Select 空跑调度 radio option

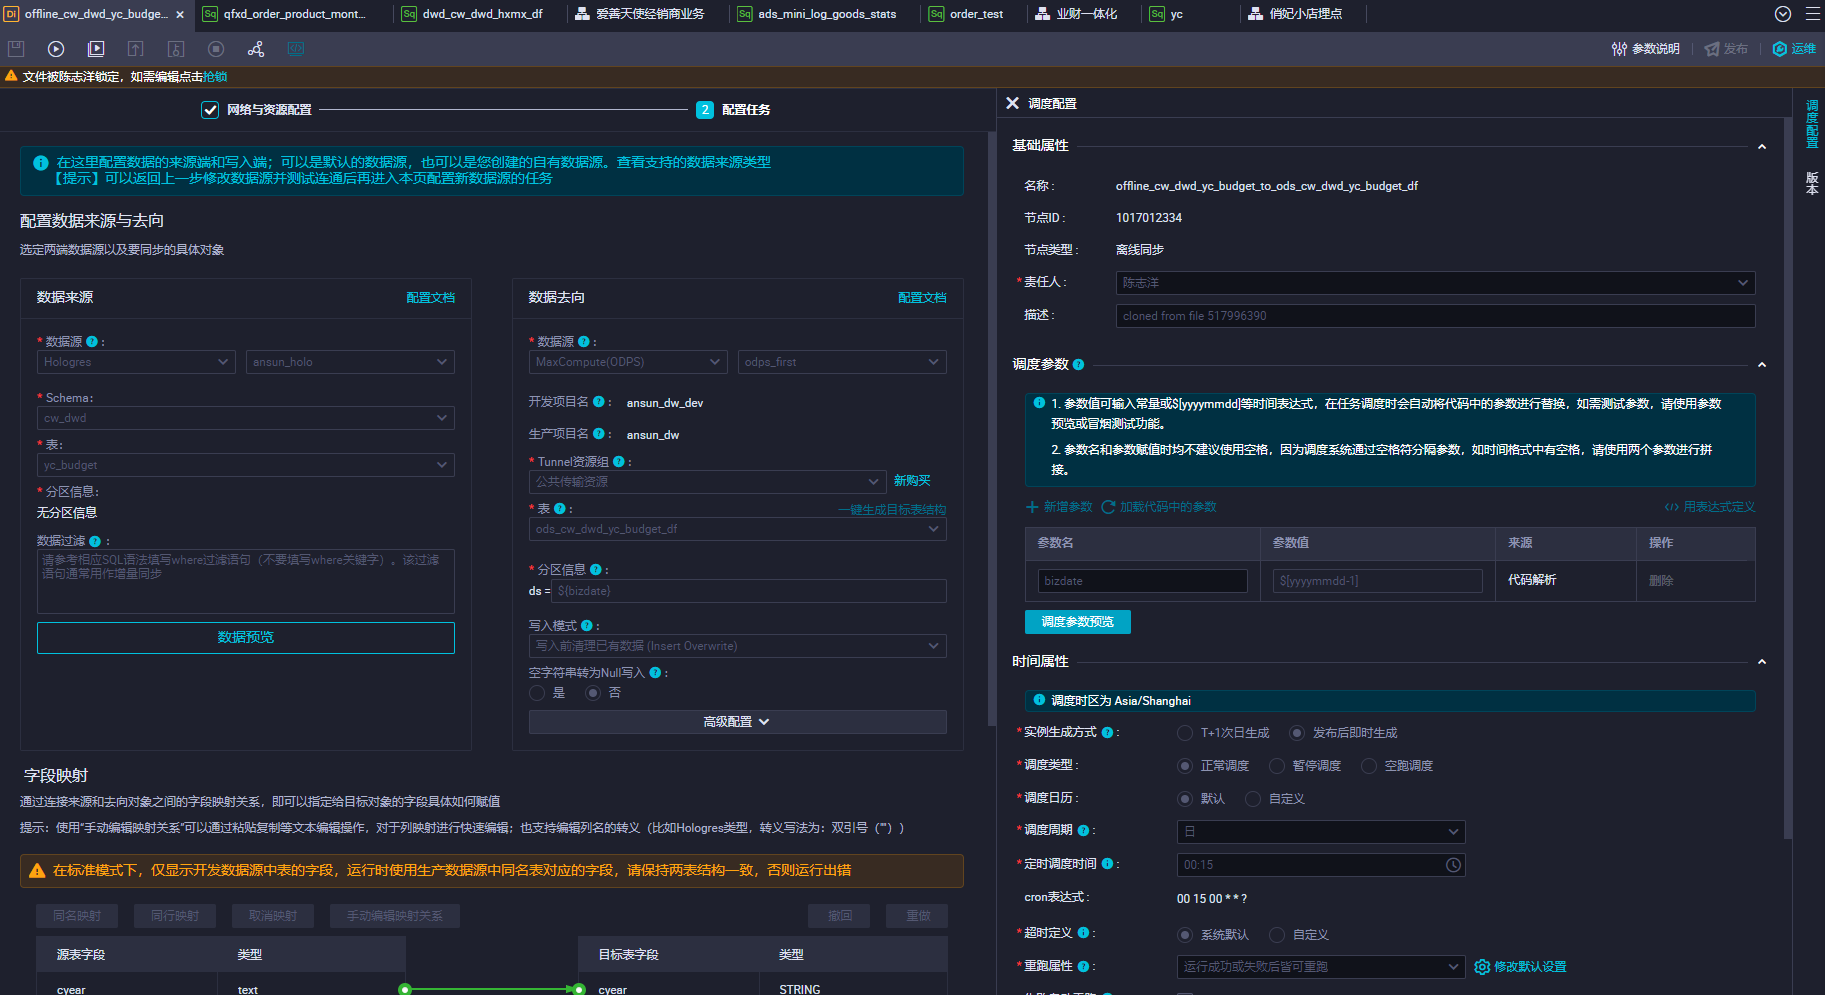(1369, 766)
